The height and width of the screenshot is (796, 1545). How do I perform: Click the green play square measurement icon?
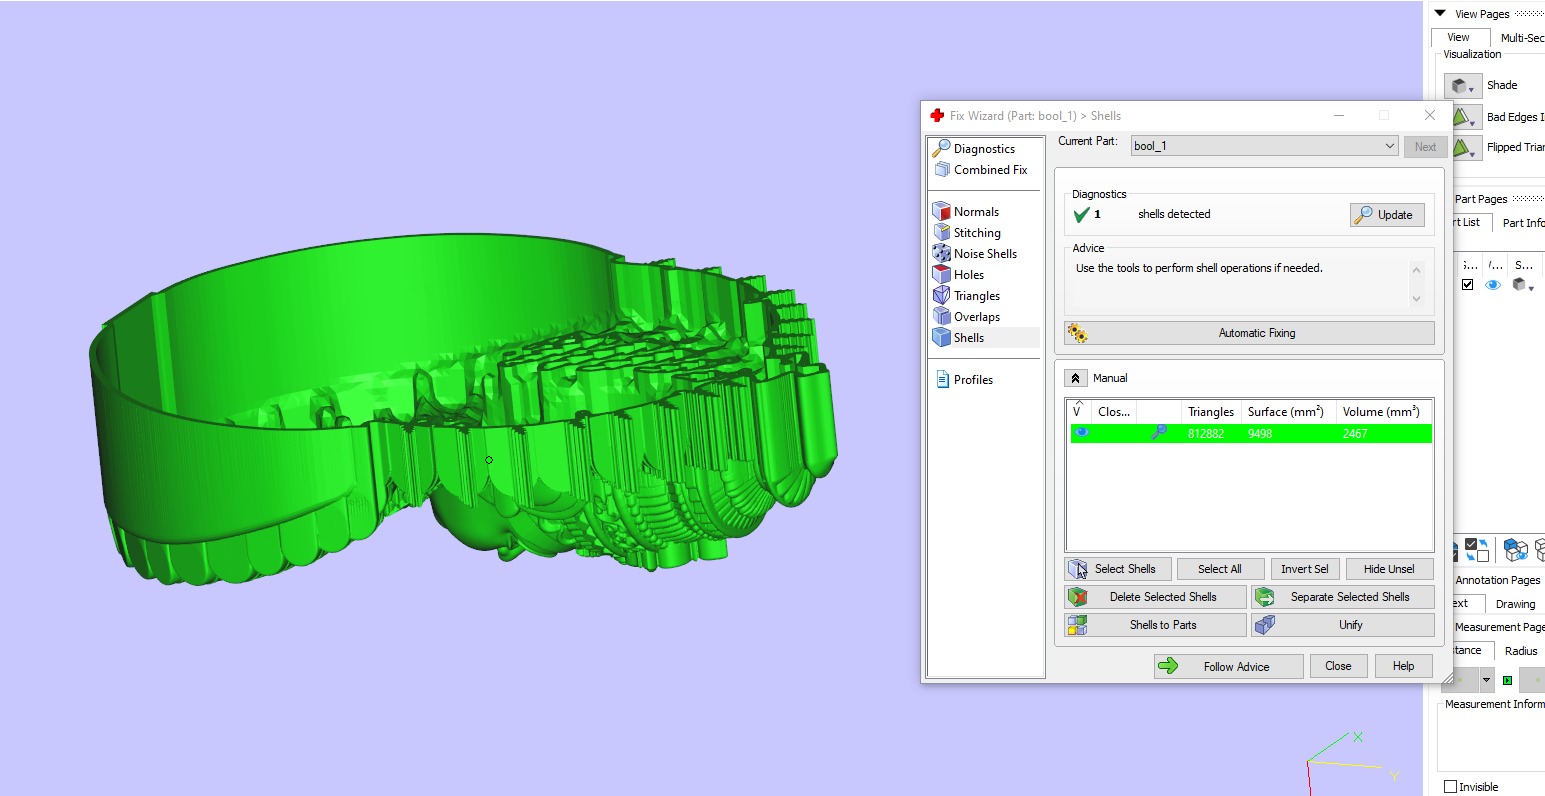point(1508,680)
